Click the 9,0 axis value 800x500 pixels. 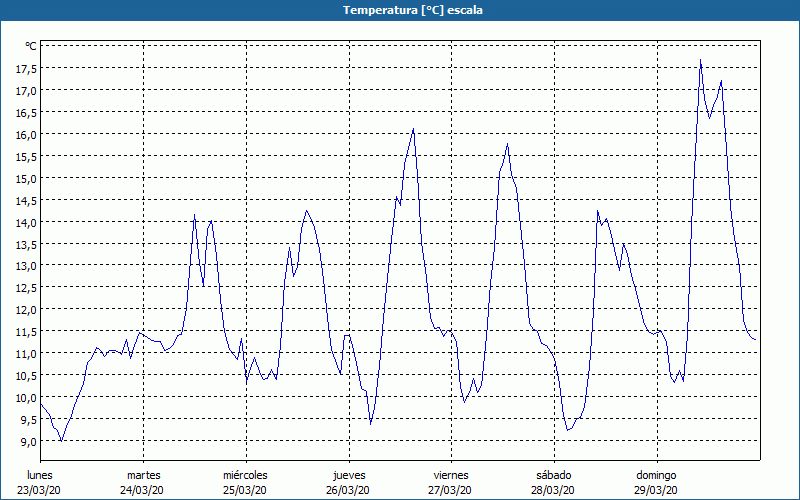click(x=28, y=441)
